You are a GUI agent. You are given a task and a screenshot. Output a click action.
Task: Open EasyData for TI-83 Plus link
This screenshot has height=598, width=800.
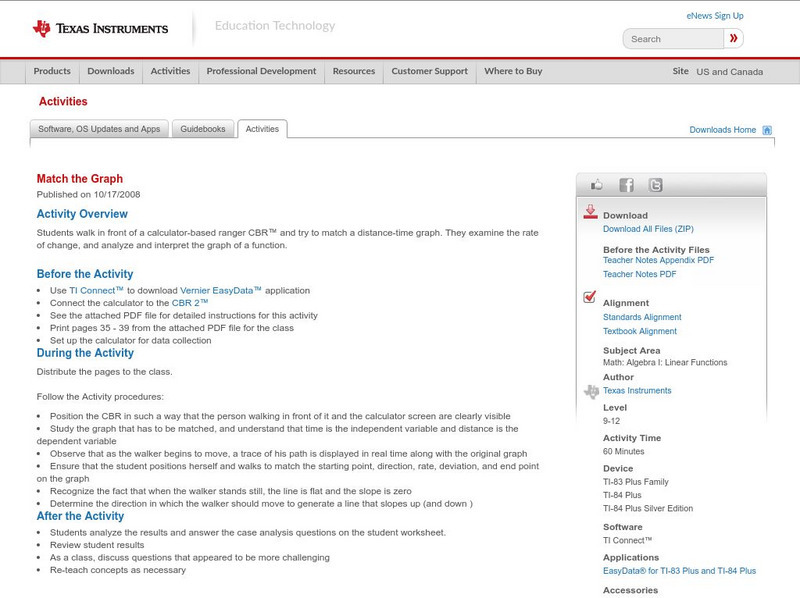[679, 571]
